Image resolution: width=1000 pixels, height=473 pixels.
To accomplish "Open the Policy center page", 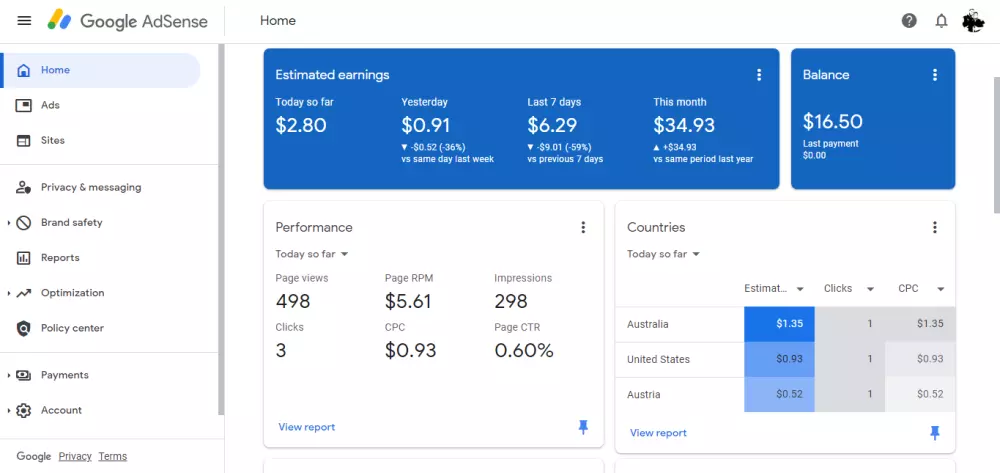I will click(72, 328).
